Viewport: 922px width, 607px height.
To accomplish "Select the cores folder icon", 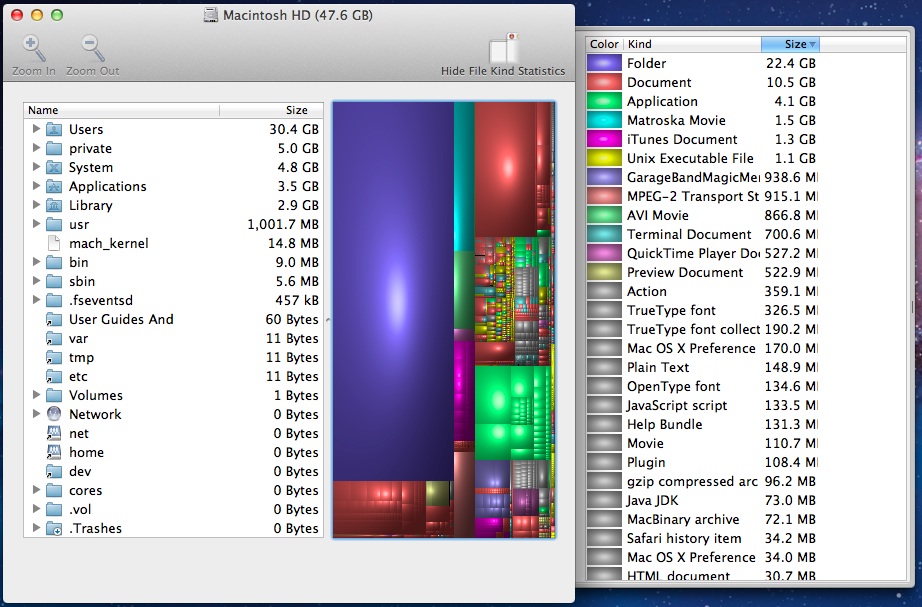I will pos(54,491).
